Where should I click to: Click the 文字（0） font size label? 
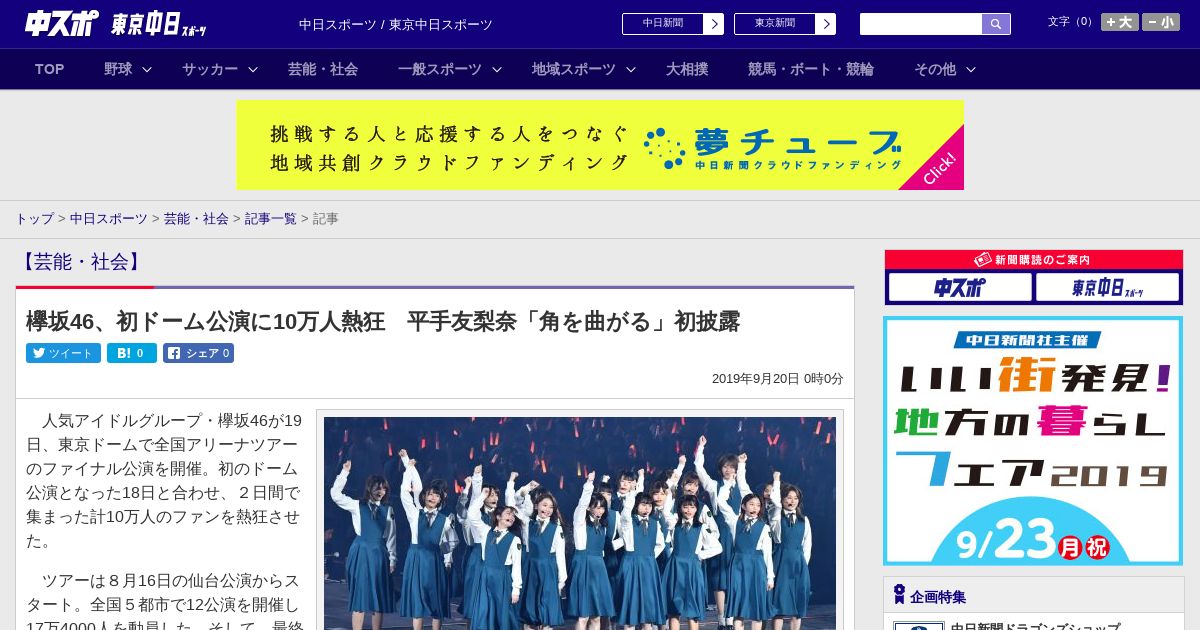coord(1072,22)
